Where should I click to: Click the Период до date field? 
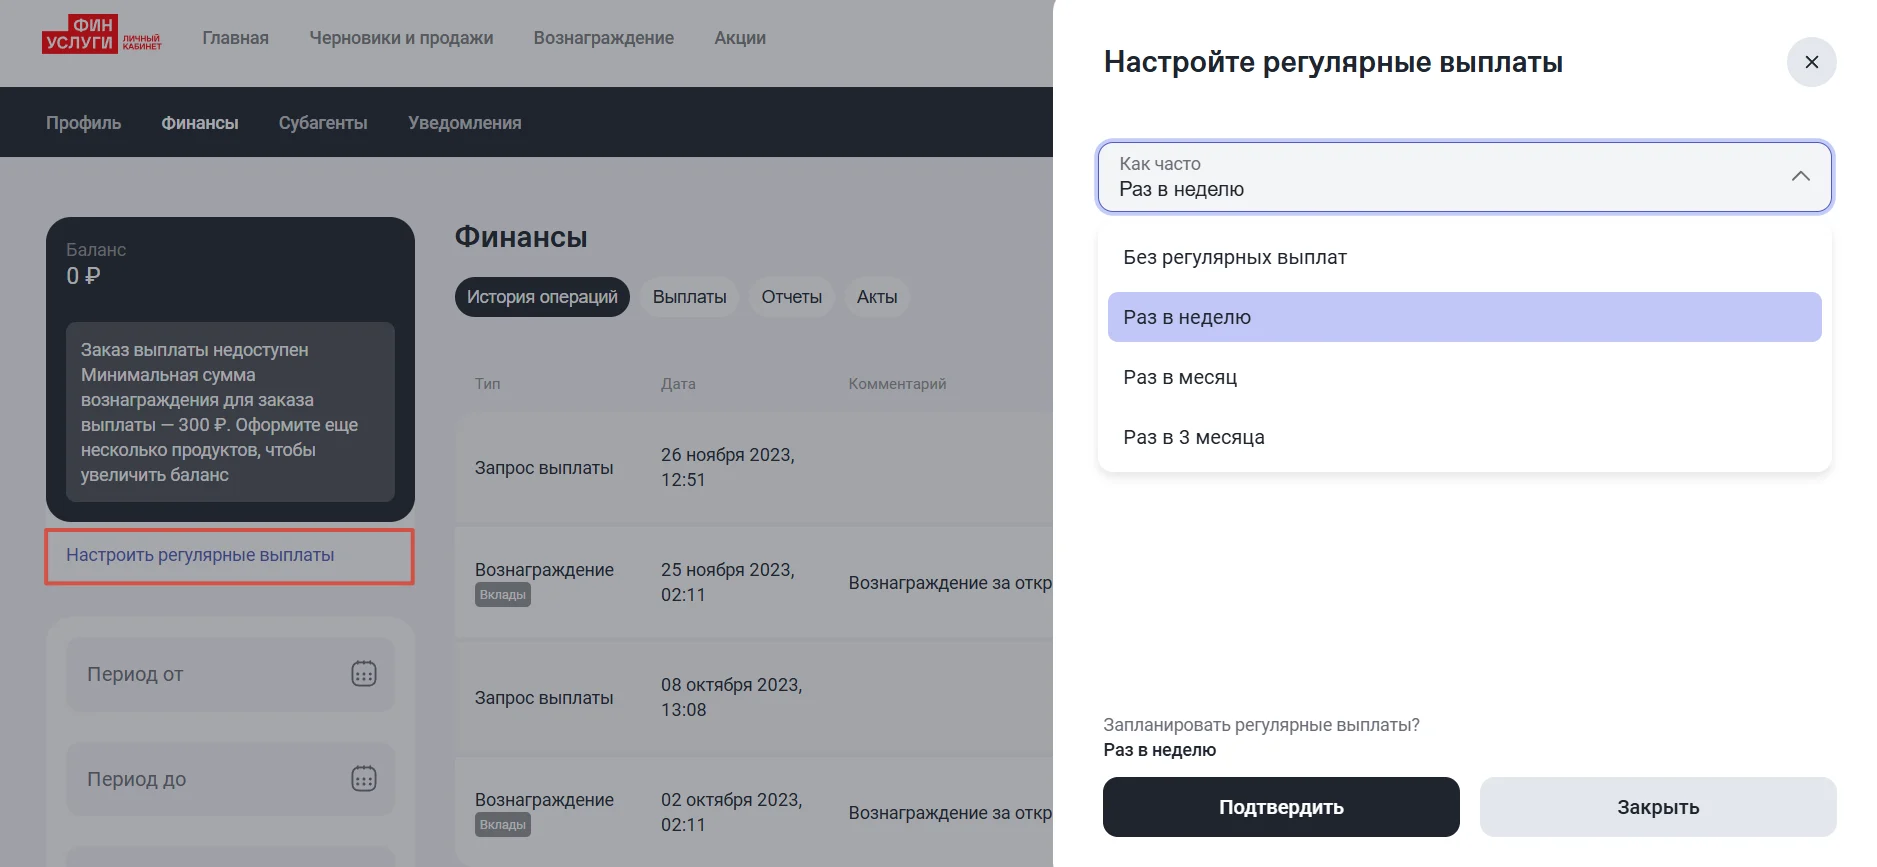[x=230, y=779]
